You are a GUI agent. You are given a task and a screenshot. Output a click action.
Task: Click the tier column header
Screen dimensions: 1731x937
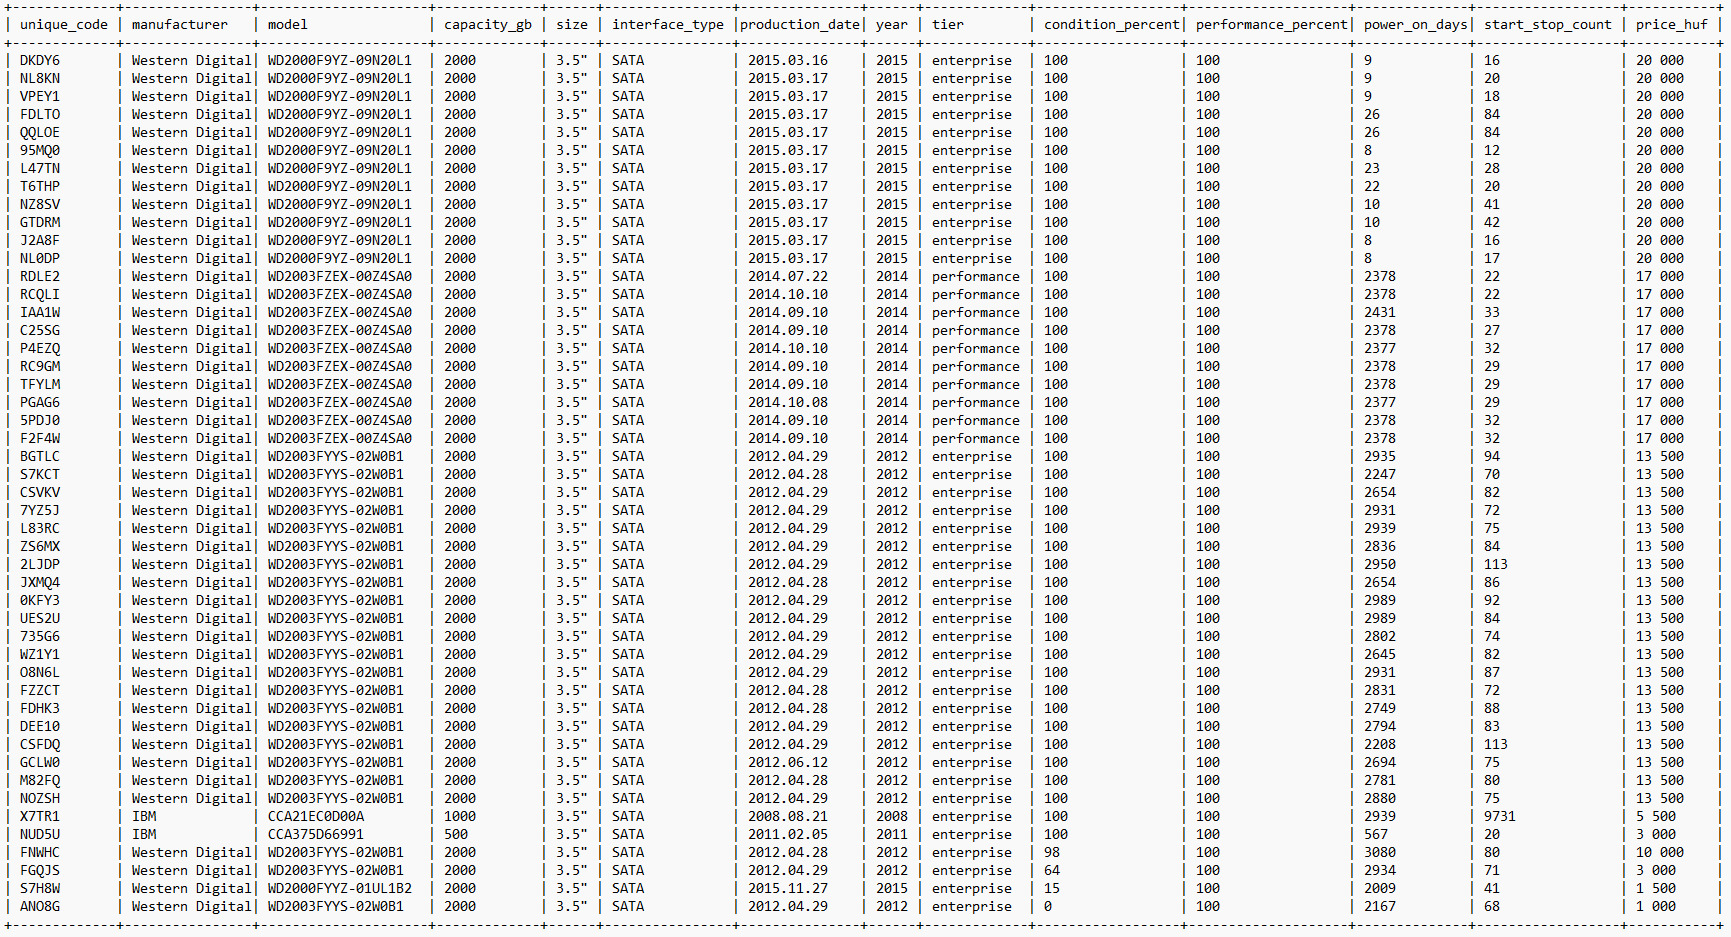948,24
